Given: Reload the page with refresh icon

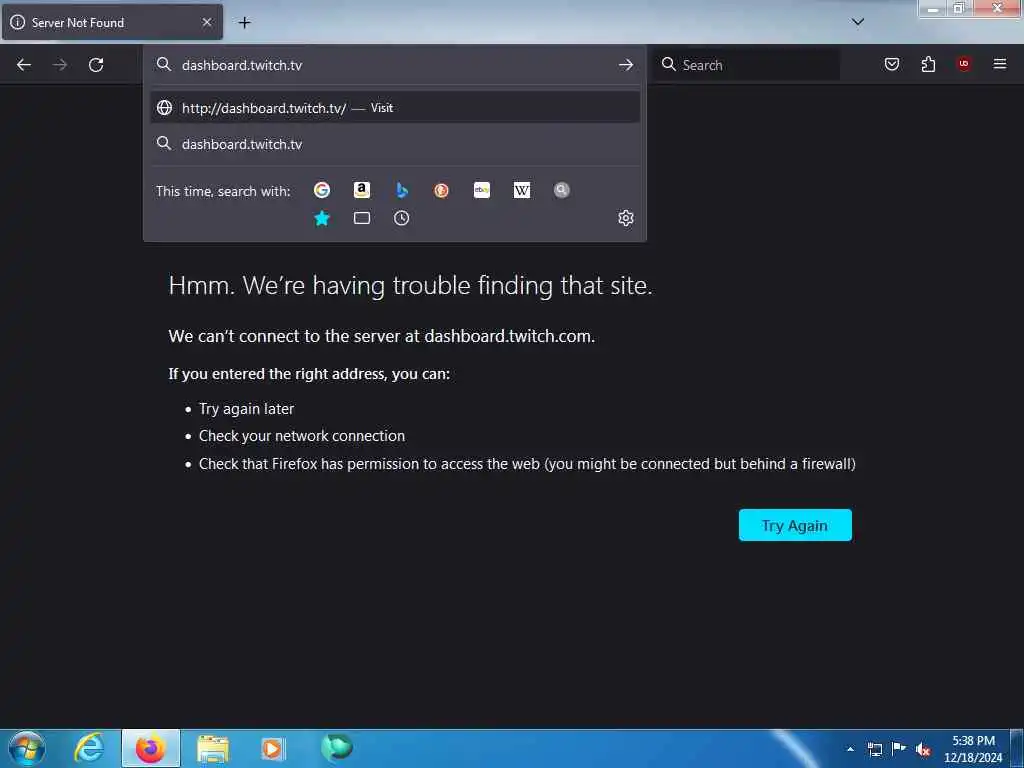Looking at the screenshot, I should (96, 65).
